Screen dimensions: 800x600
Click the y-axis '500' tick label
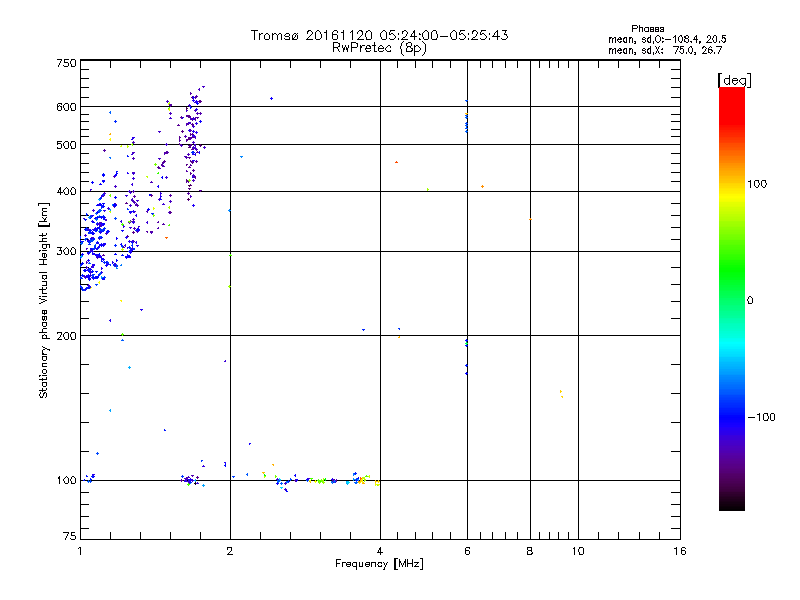coord(67,145)
